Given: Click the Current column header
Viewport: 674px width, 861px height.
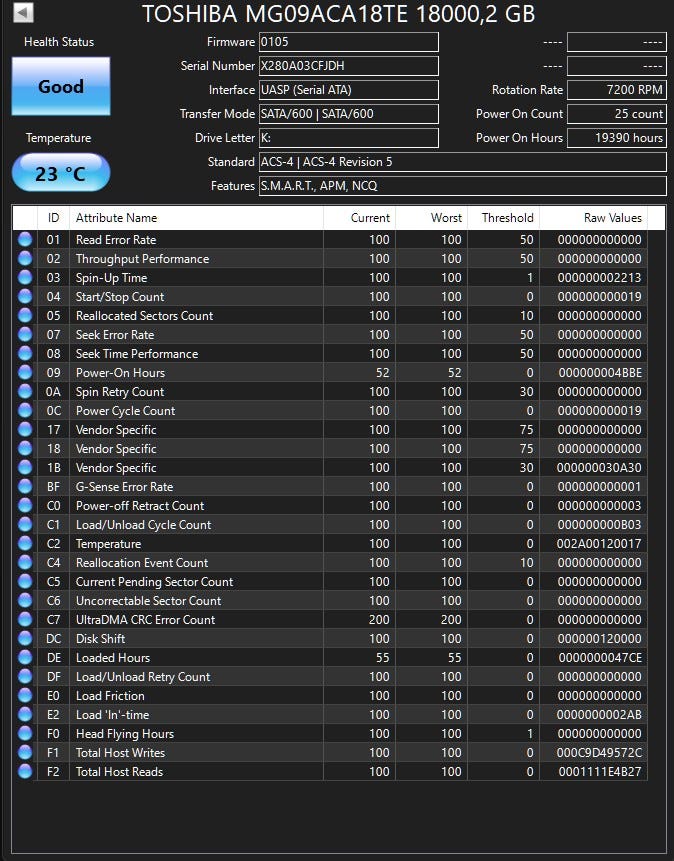Looking at the screenshot, I should point(359,218).
